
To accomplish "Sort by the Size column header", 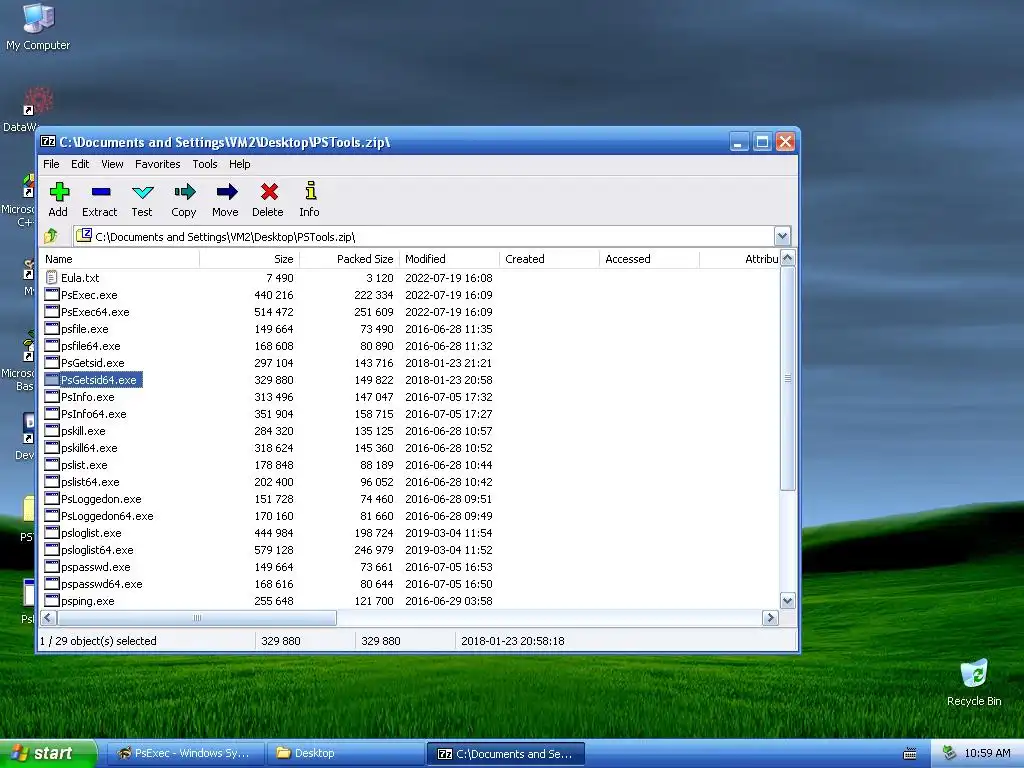I will (x=249, y=259).
